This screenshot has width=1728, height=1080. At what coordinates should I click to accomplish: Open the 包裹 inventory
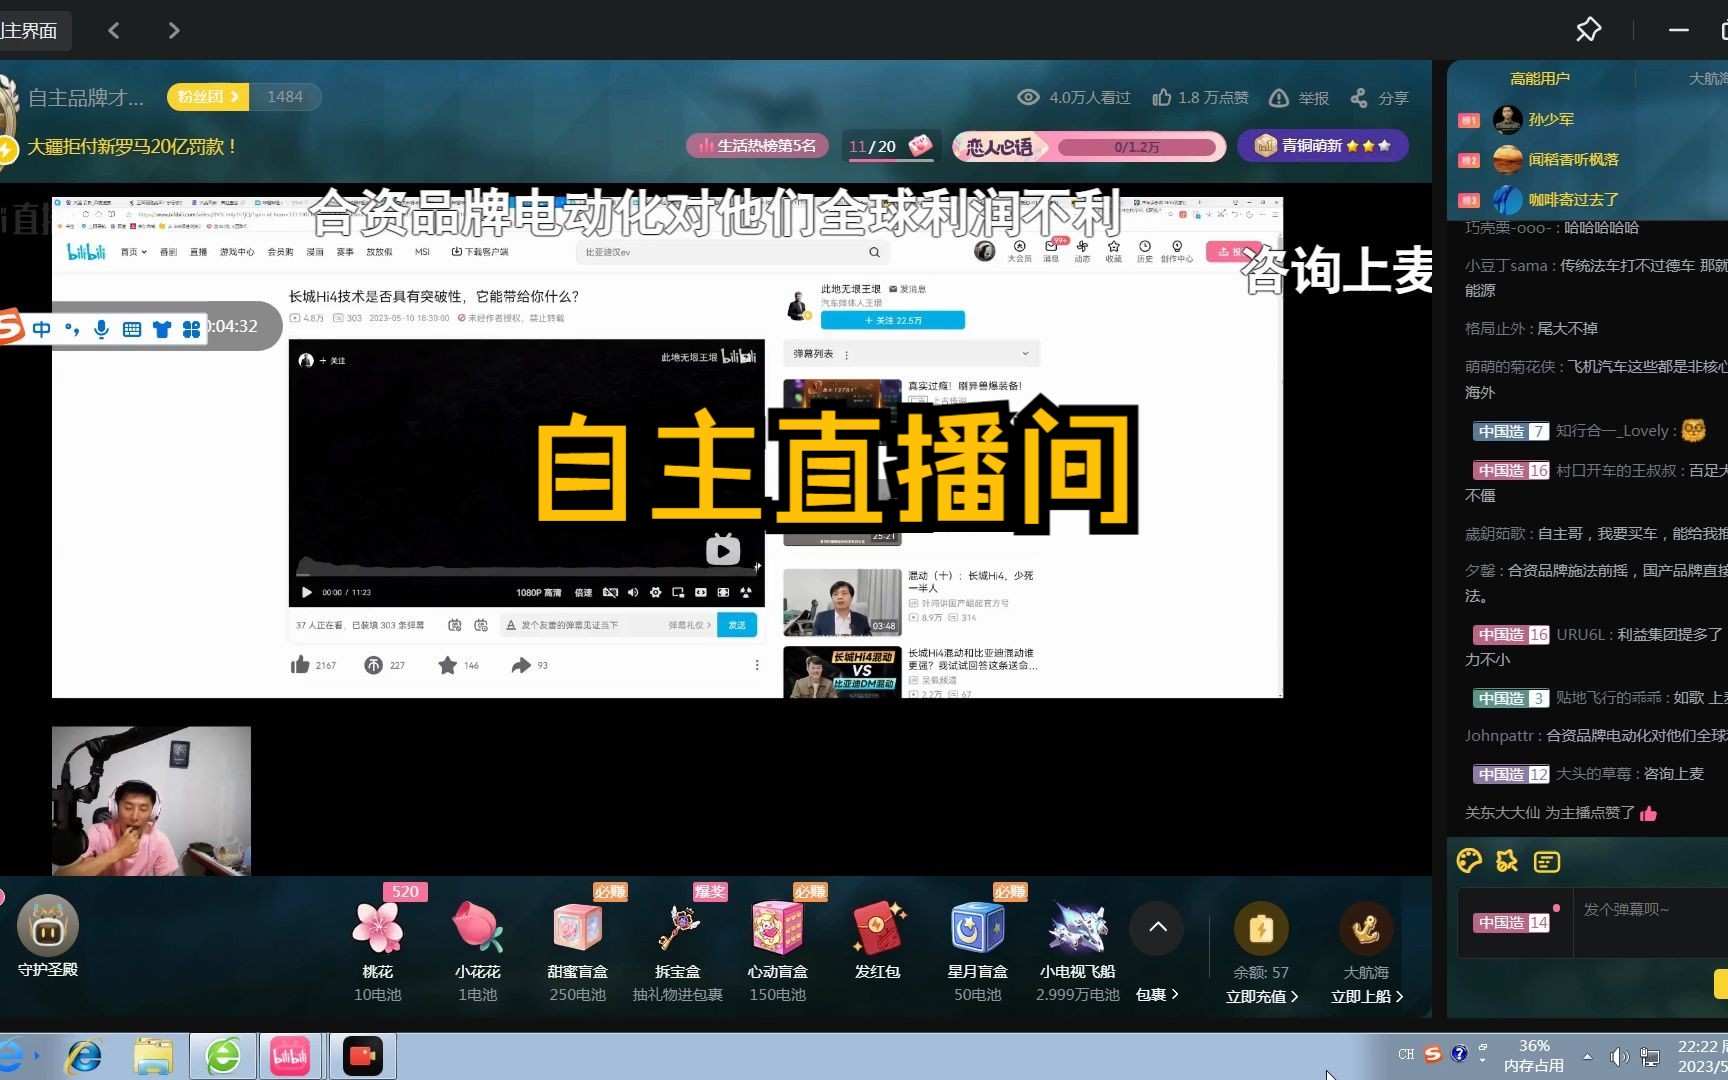(1158, 995)
